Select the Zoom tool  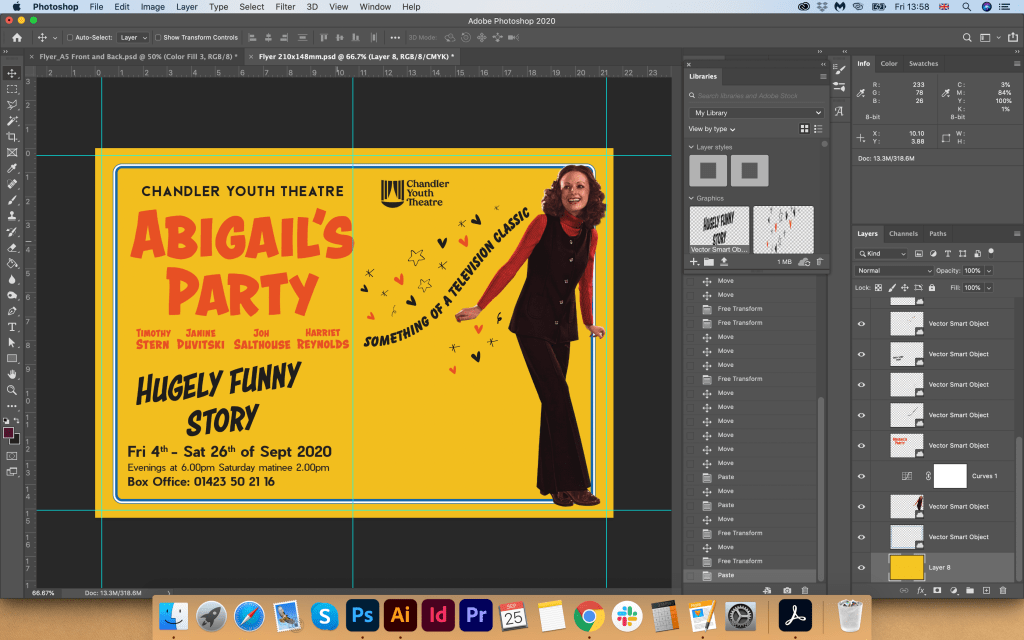[12, 390]
